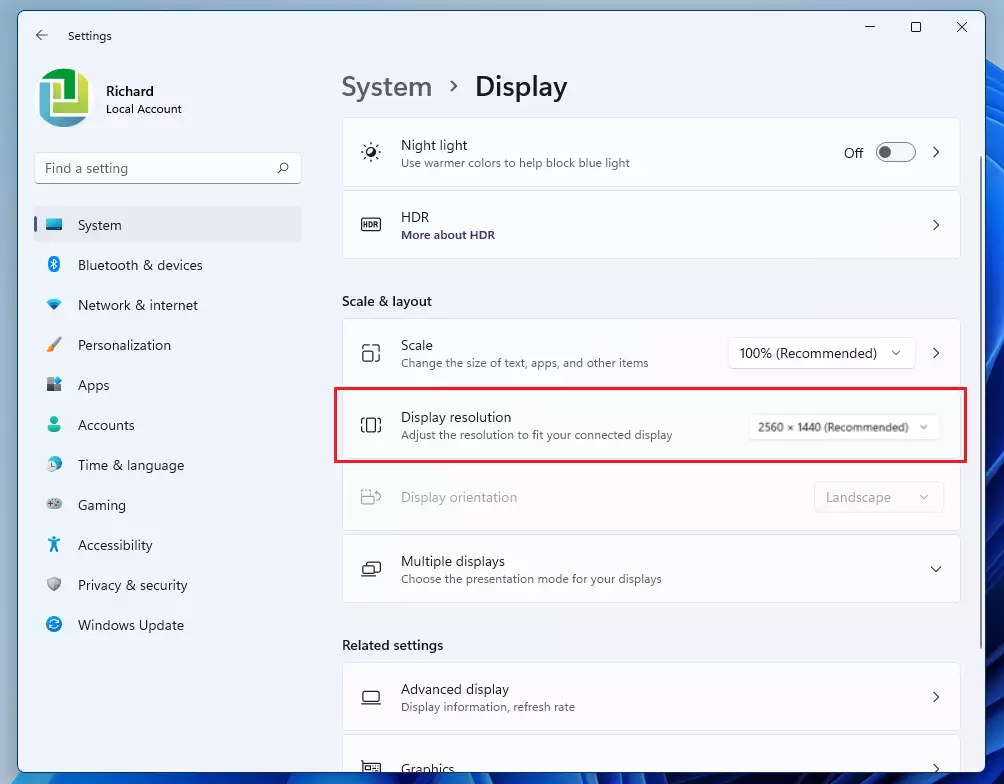Click the HDR badge icon
Image resolution: width=1004 pixels, height=784 pixels.
coord(371,224)
